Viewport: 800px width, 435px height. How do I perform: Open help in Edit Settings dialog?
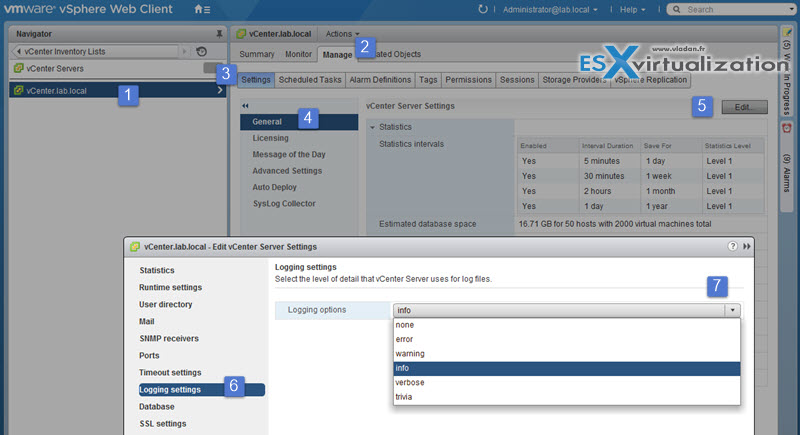732,246
